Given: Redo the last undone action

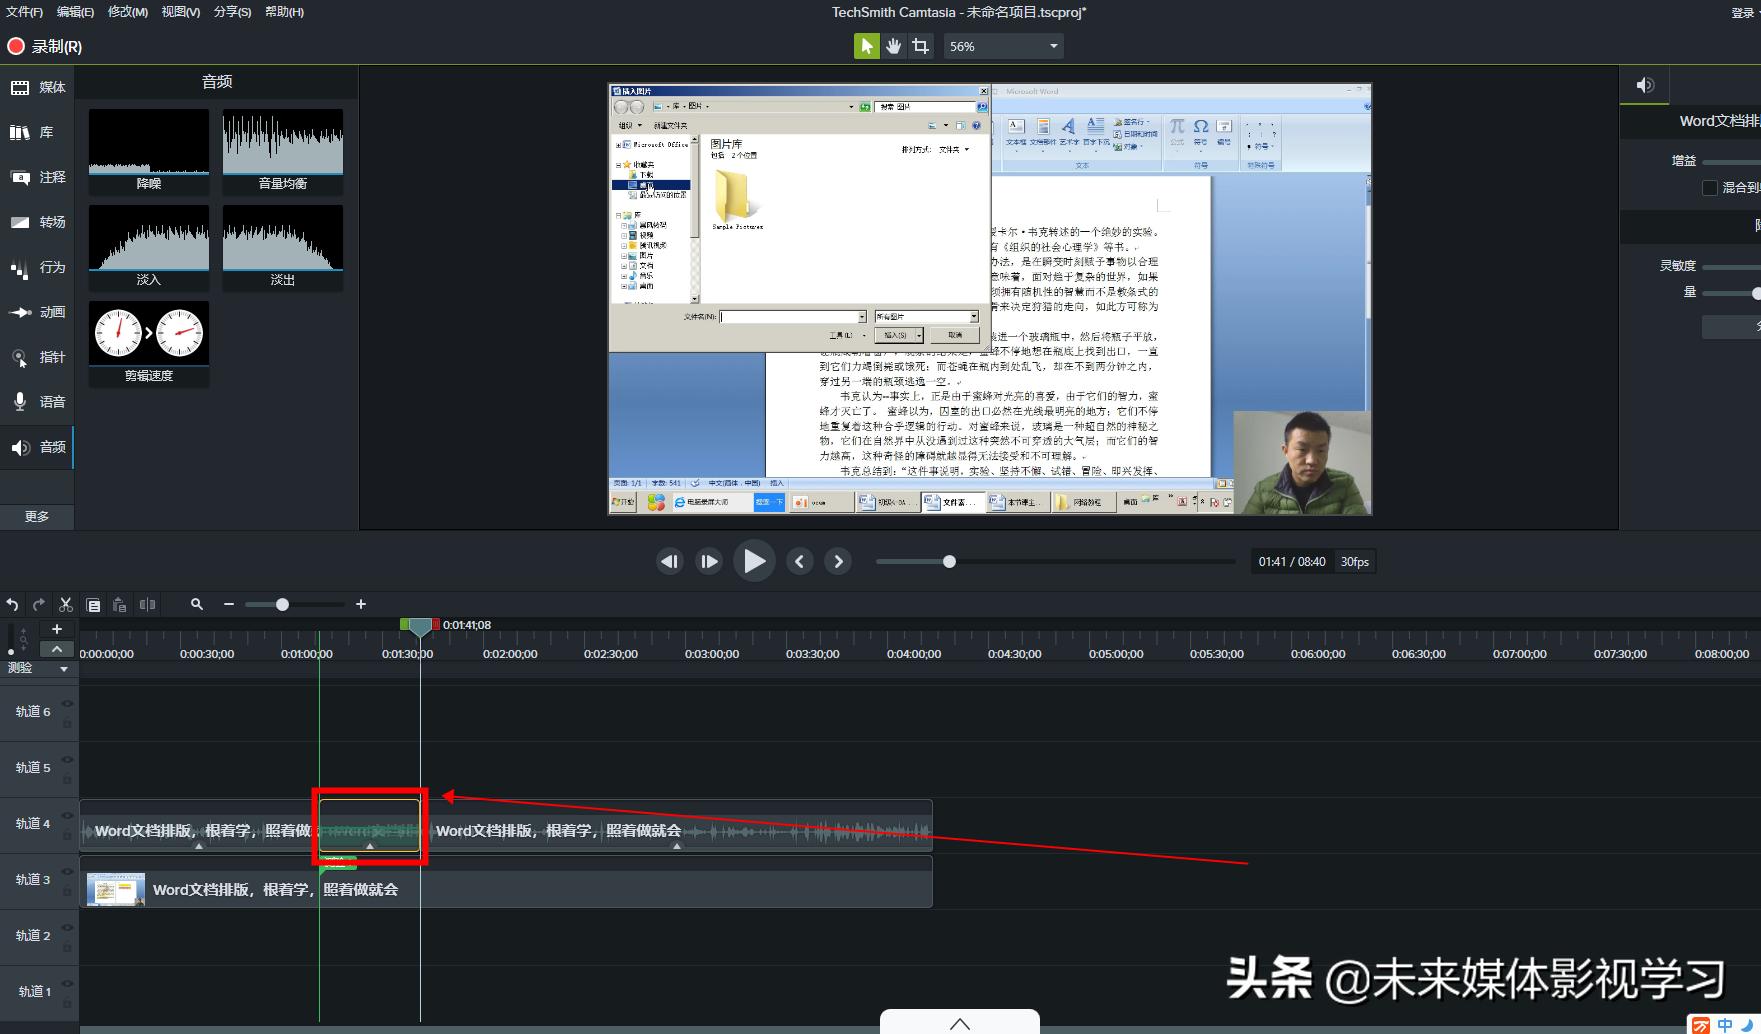Looking at the screenshot, I should pyautogui.click(x=39, y=604).
